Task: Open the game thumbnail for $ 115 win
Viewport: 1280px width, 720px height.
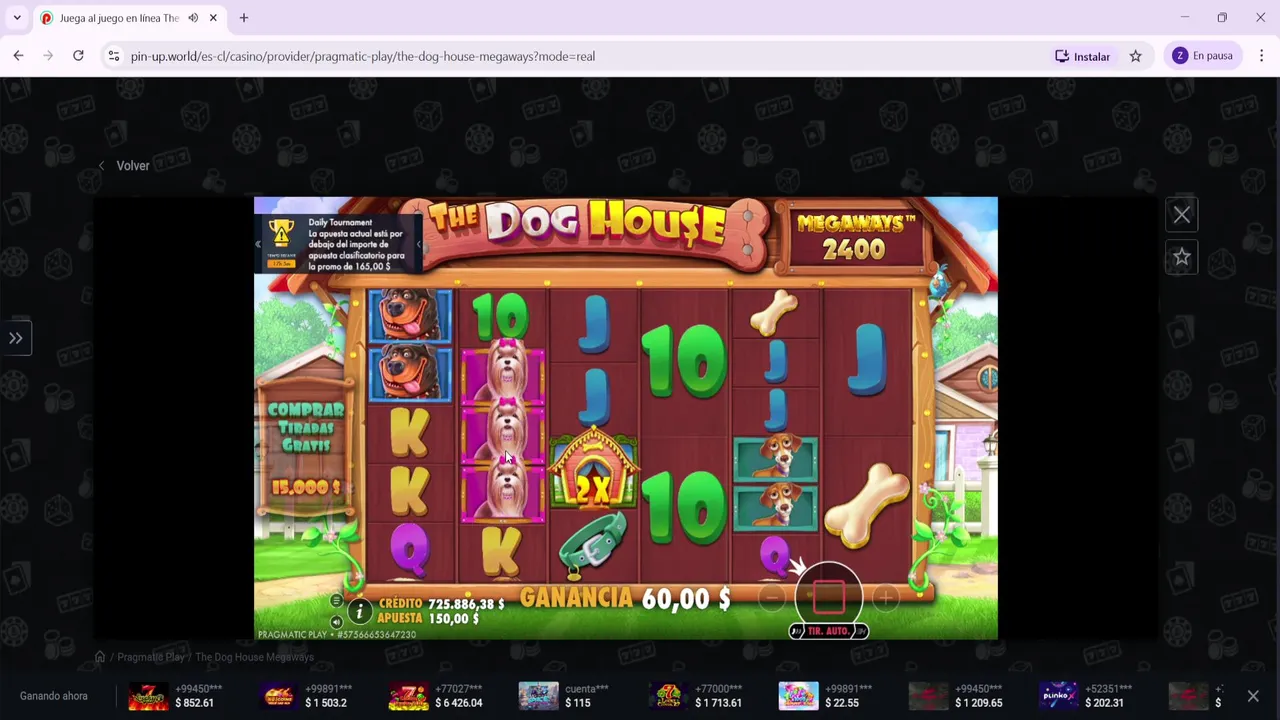Action: coord(538,696)
